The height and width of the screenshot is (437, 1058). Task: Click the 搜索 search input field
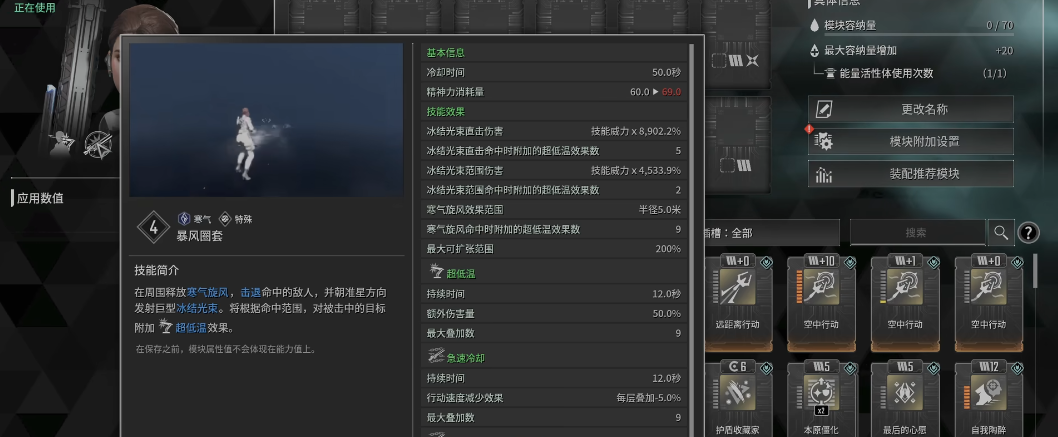click(x=917, y=233)
